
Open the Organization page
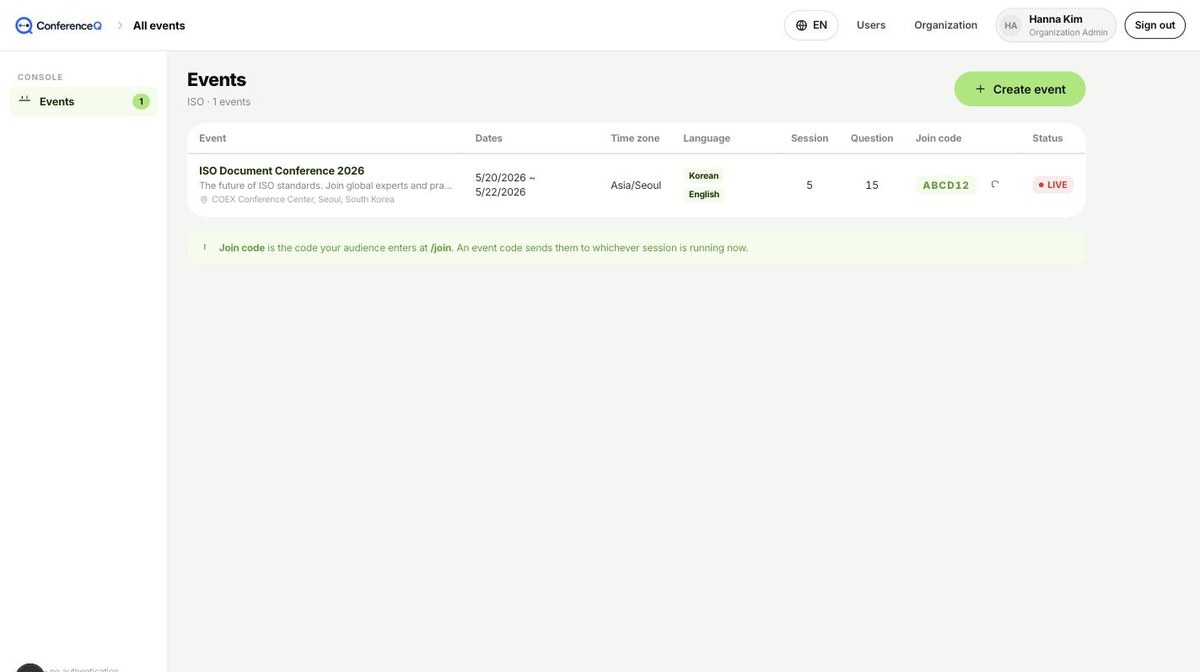tap(945, 25)
